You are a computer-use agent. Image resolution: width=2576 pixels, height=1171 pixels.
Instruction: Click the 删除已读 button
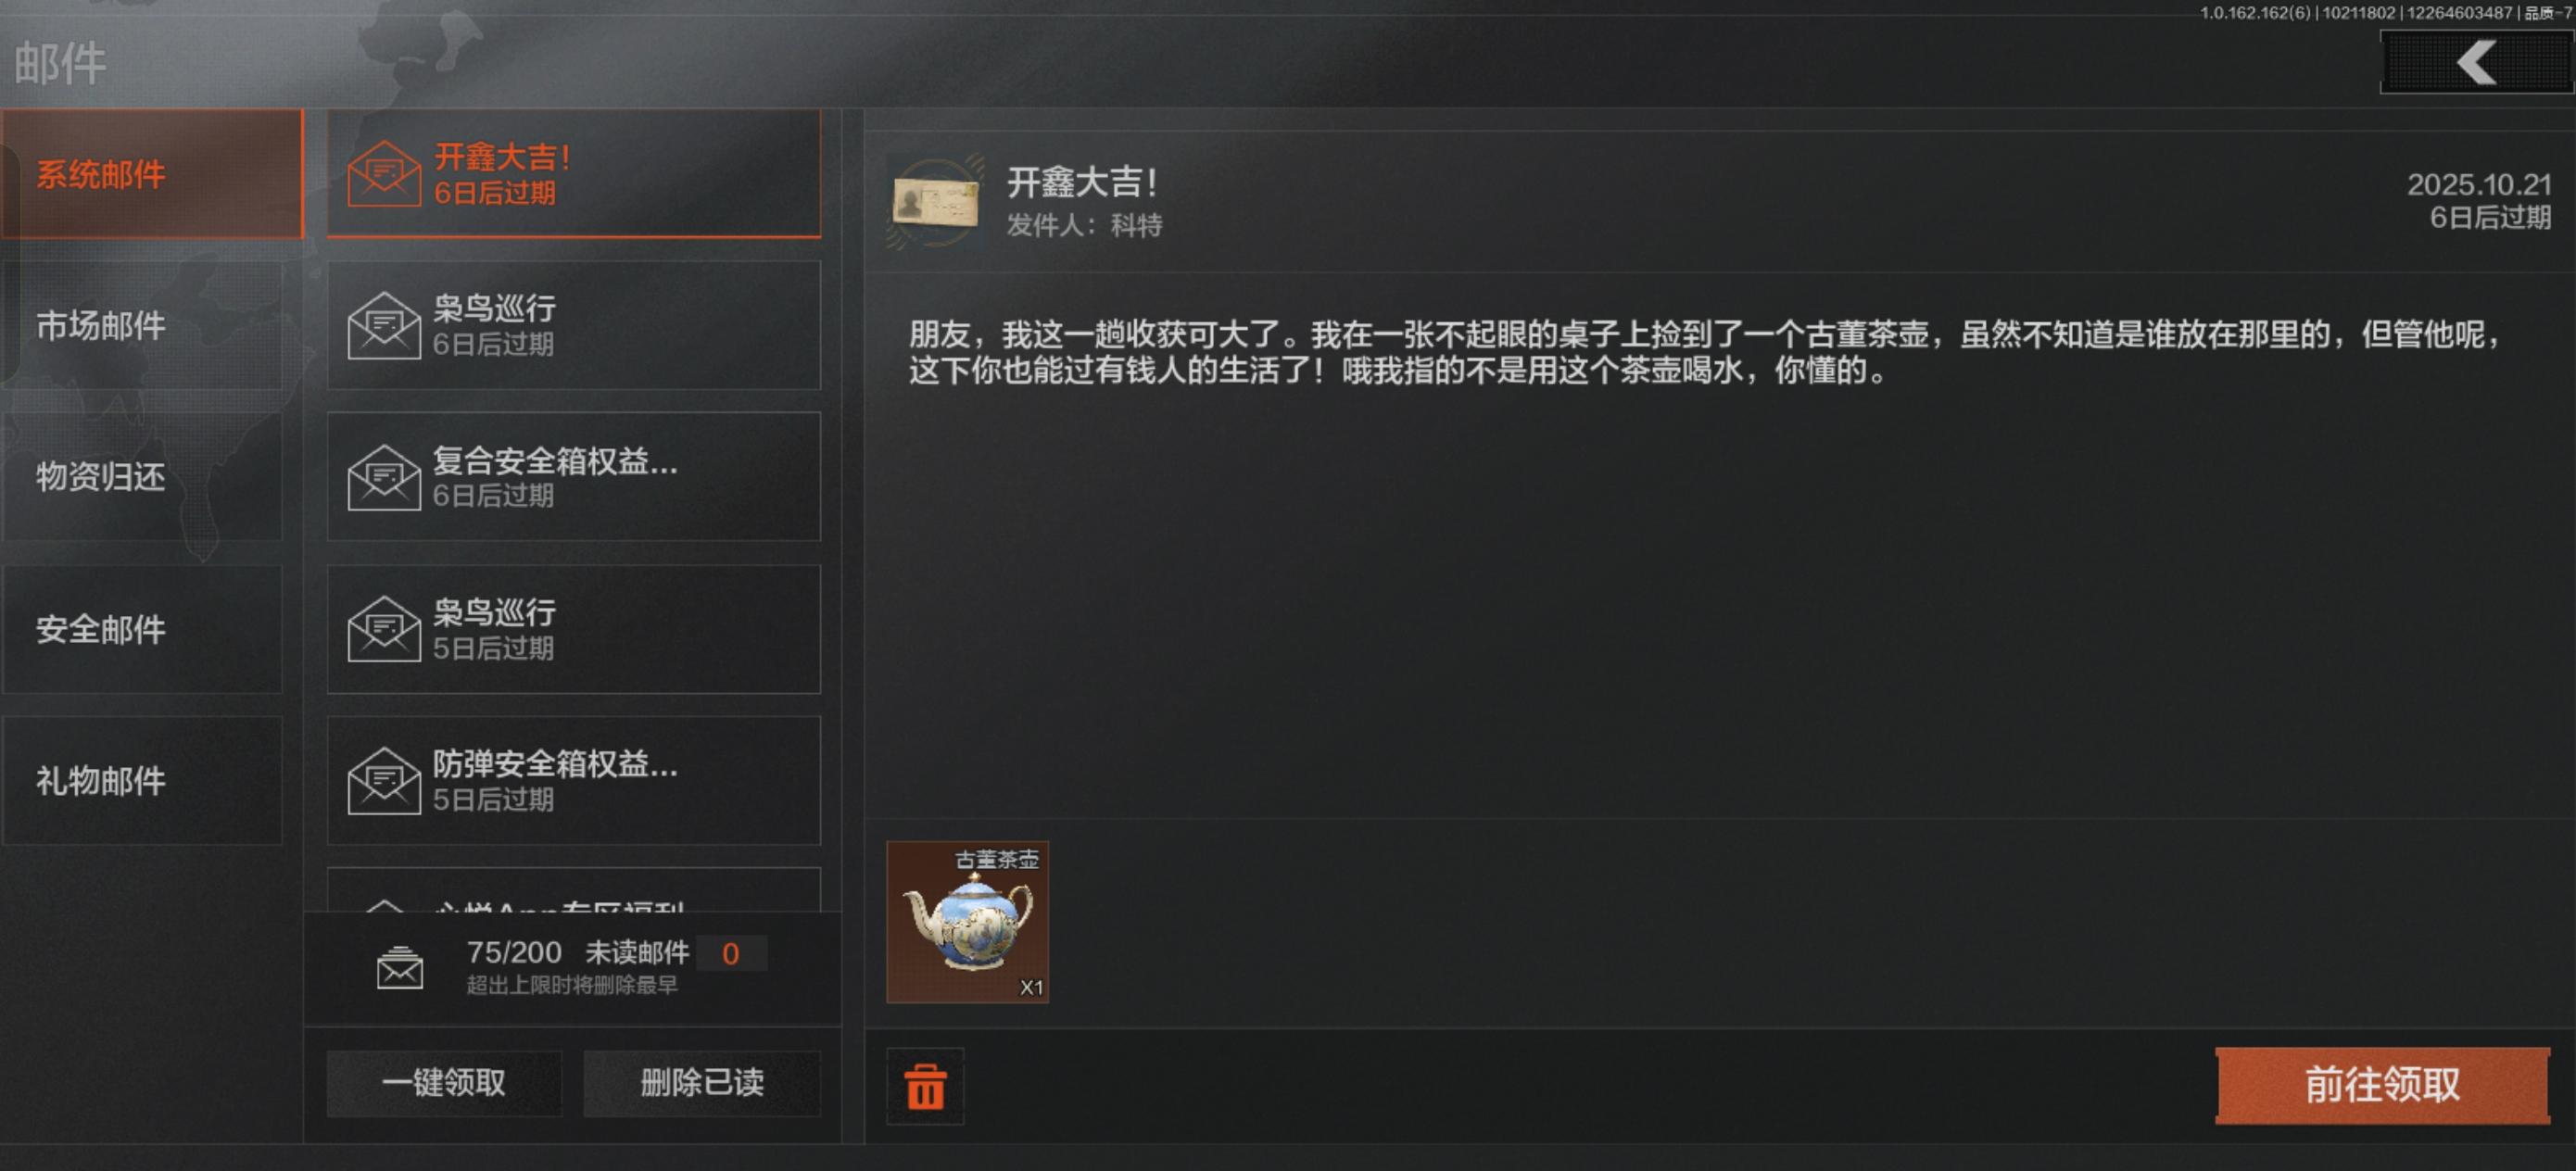(x=702, y=1083)
